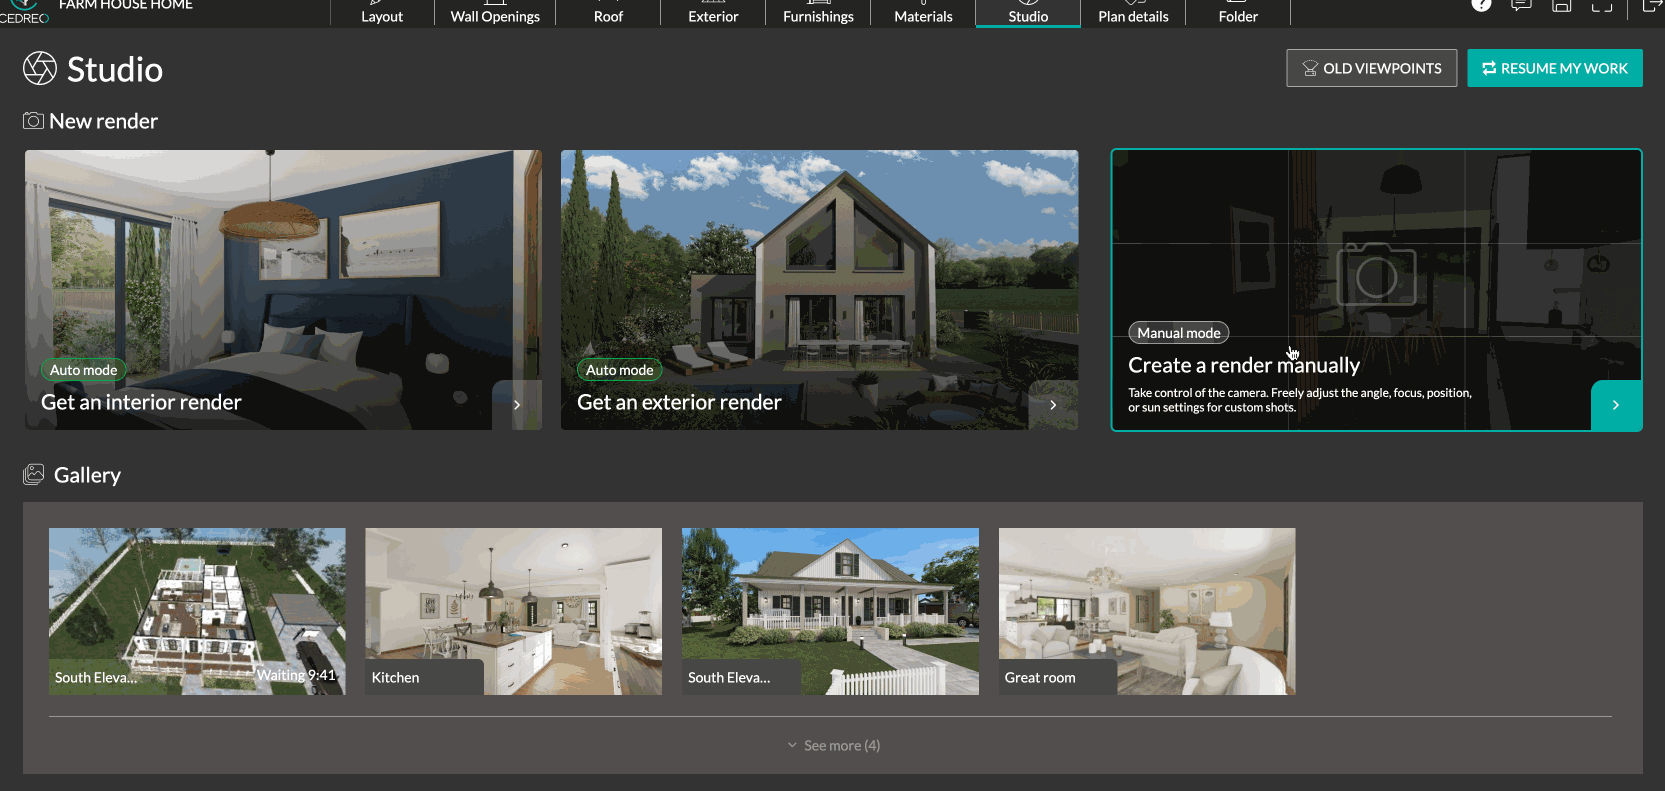Click the New render heading text
This screenshot has height=791, width=1665.
click(x=104, y=121)
